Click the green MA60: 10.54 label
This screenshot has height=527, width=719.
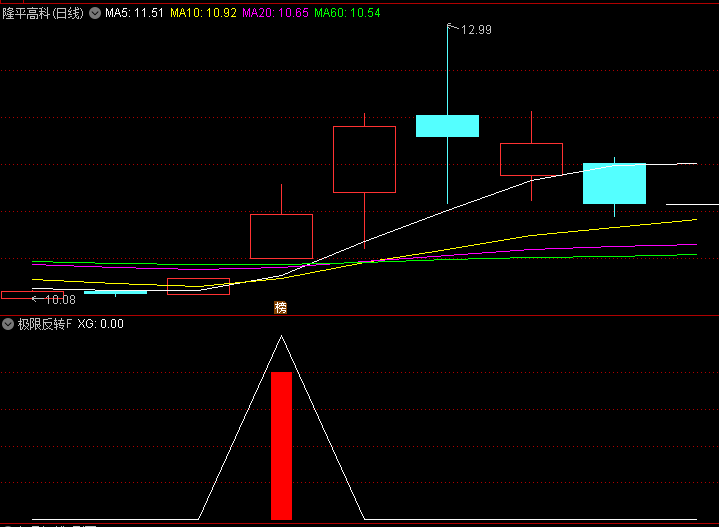348,14
